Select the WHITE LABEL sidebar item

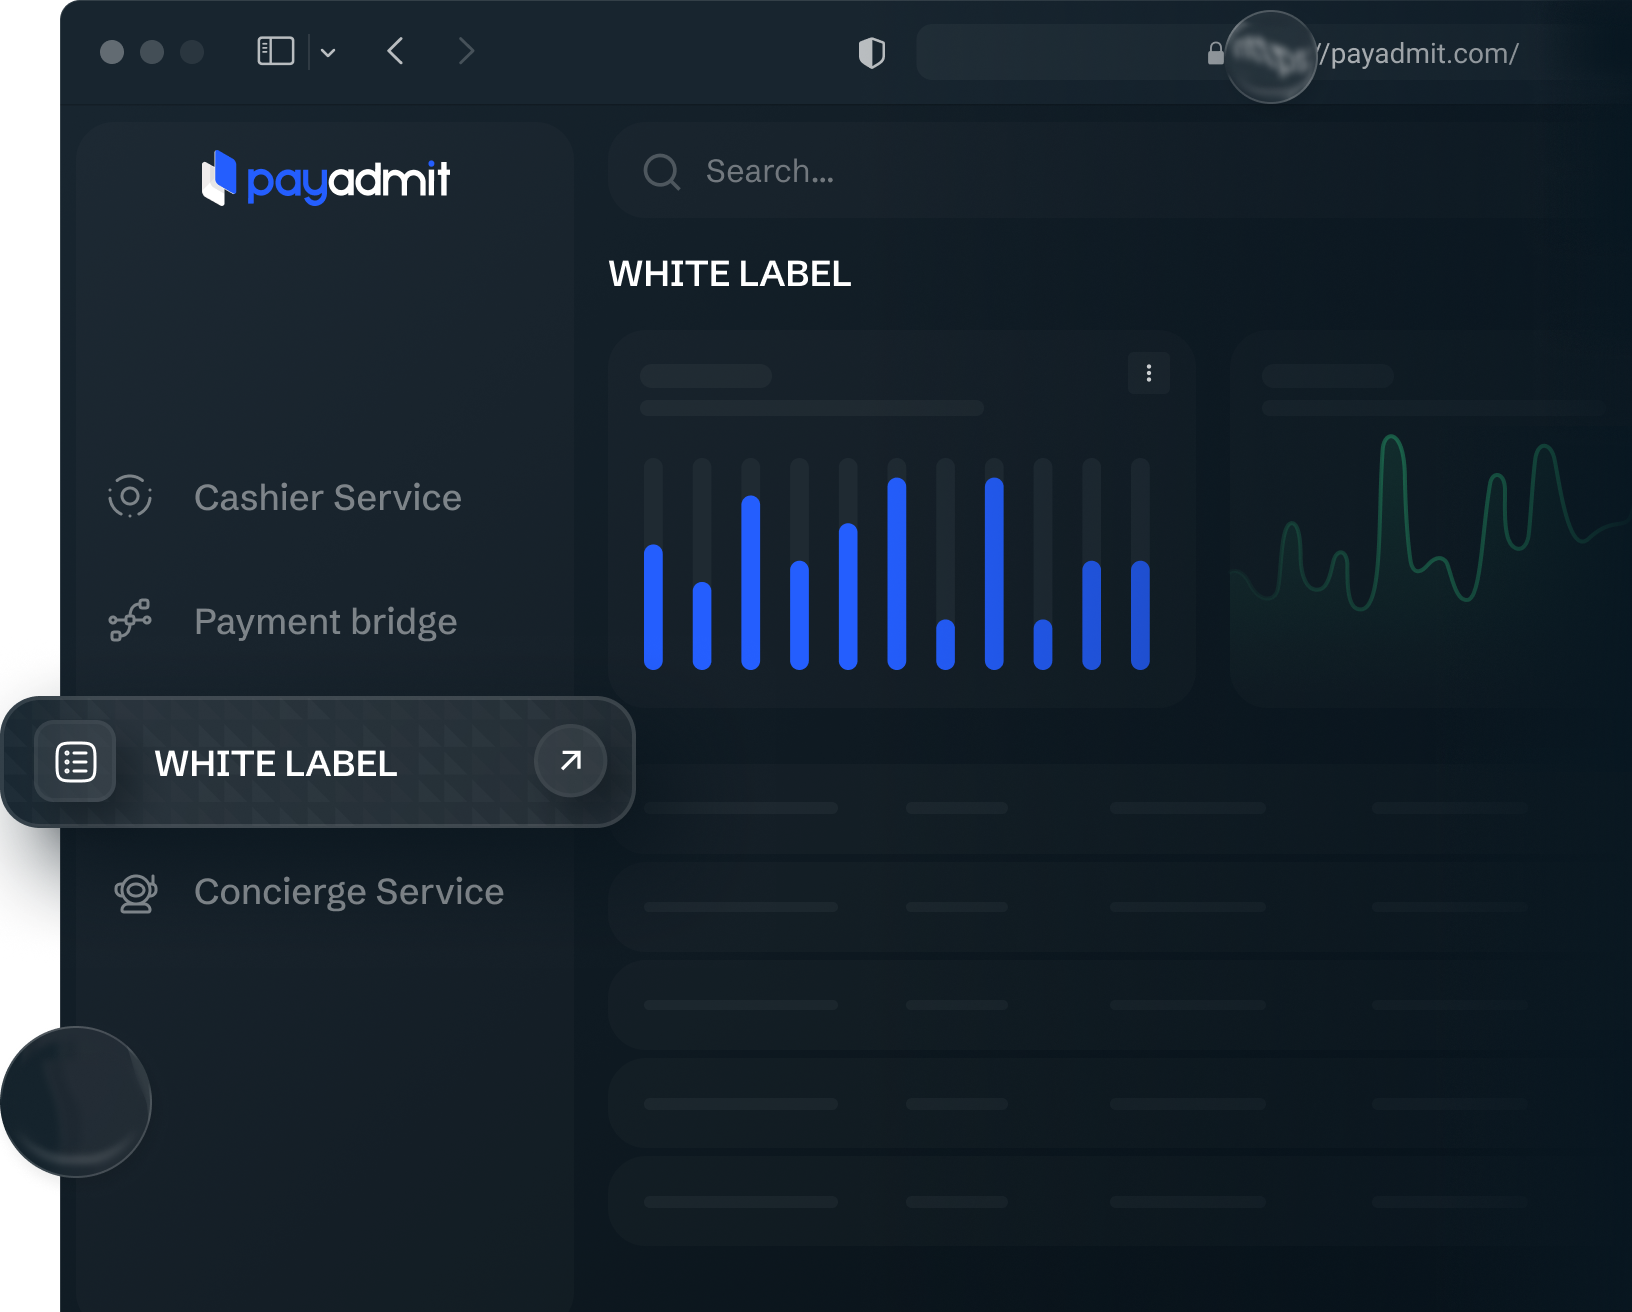tap(276, 763)
